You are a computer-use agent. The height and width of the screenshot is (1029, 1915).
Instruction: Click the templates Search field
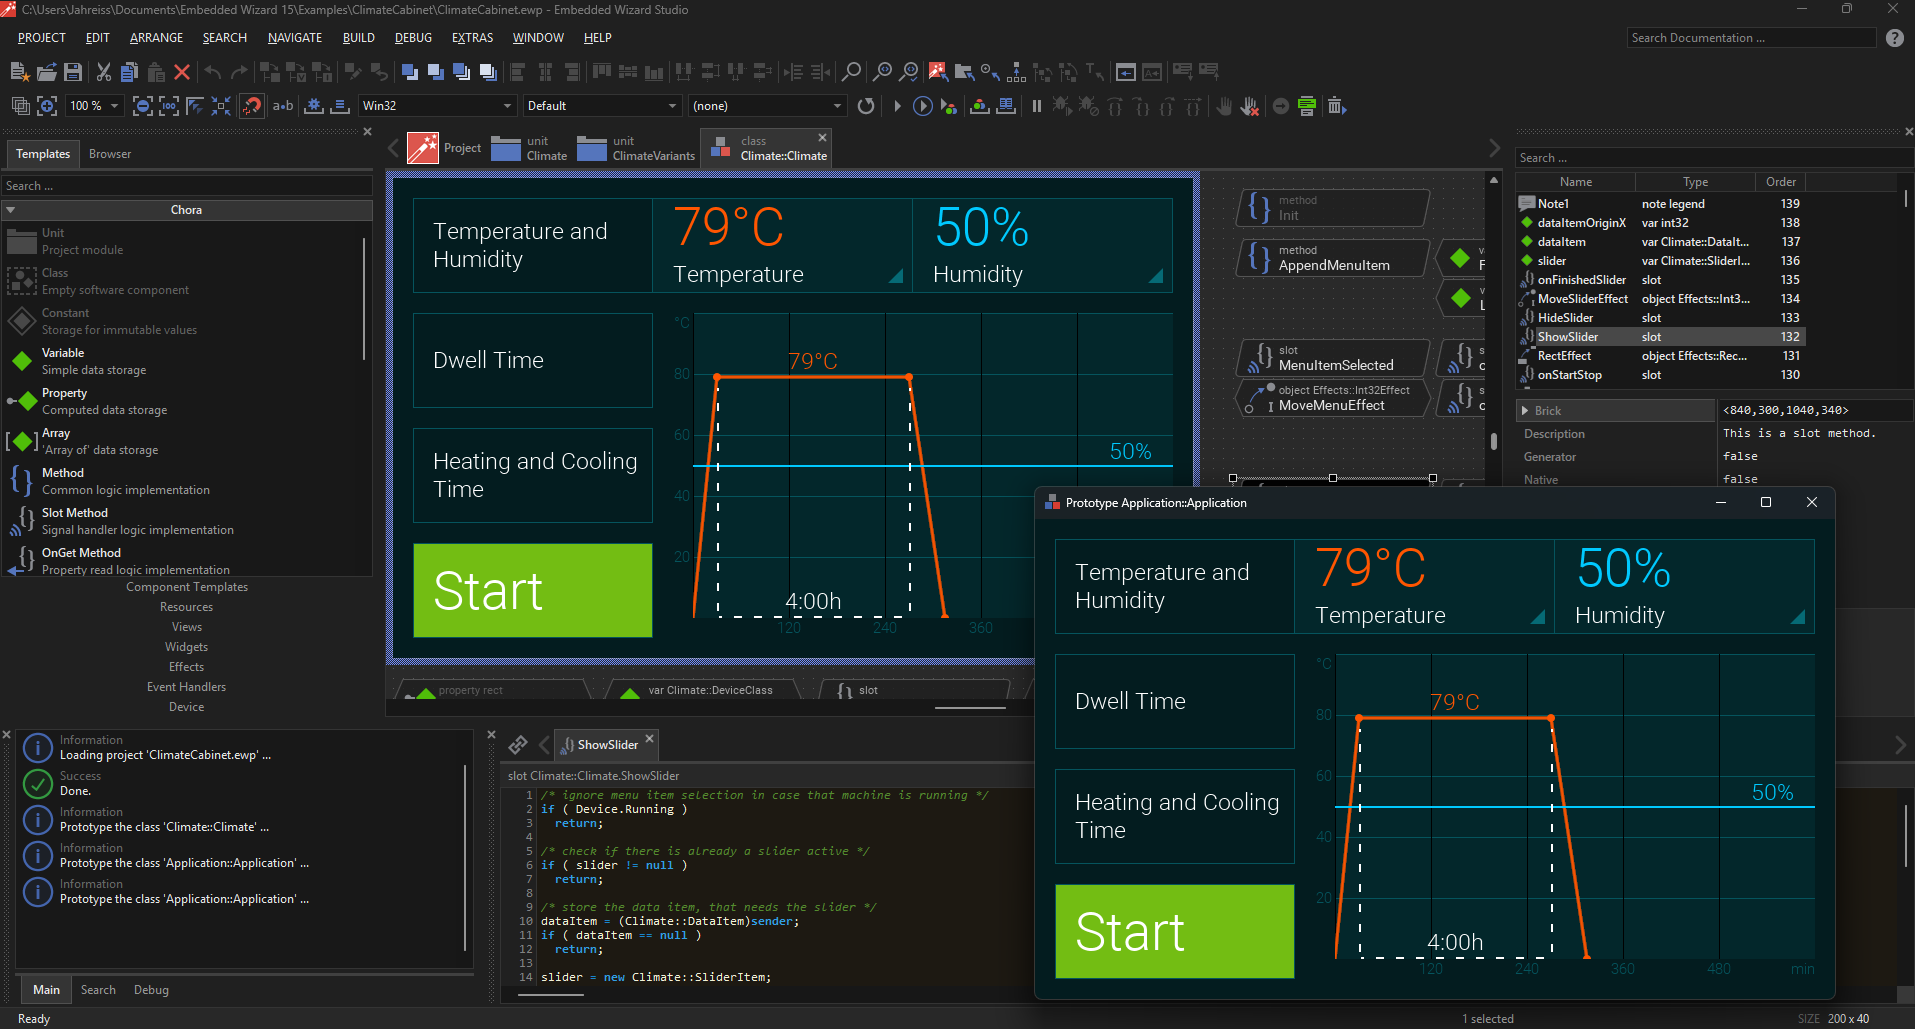pos(187,186)
